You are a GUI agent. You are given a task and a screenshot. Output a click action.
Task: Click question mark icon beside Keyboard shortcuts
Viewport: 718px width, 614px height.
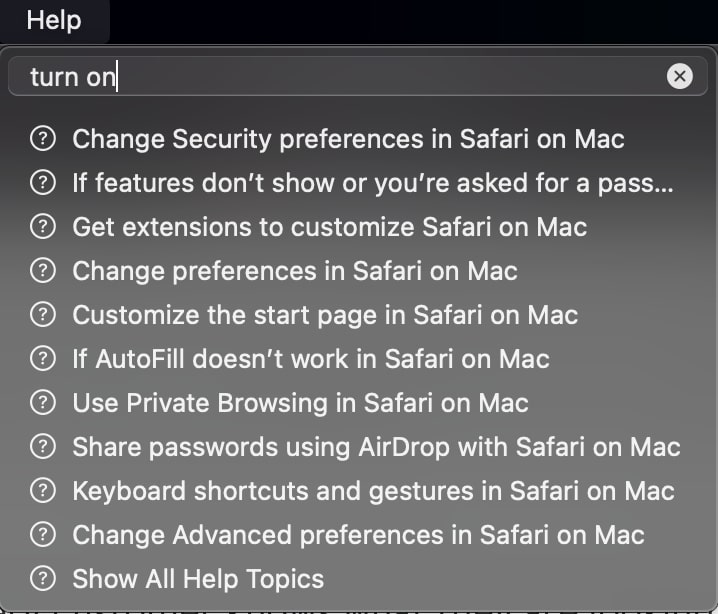(42, 491)
